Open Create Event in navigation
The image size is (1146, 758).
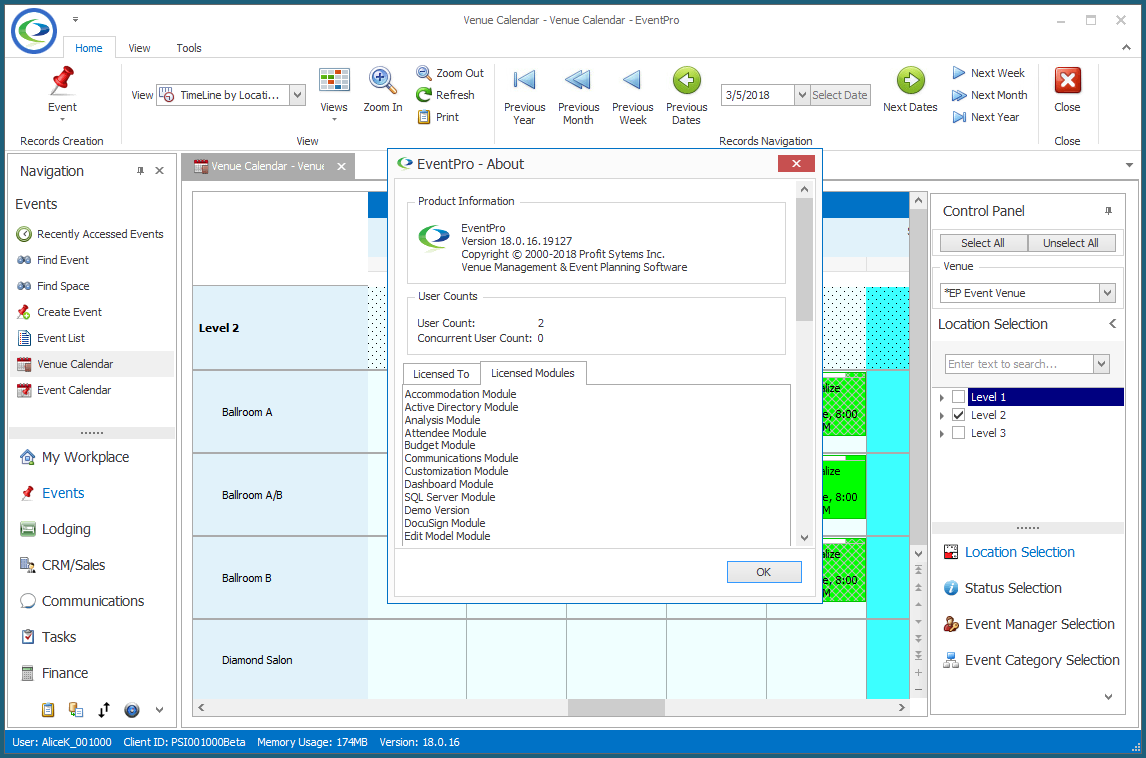click(x=60, y=312)
